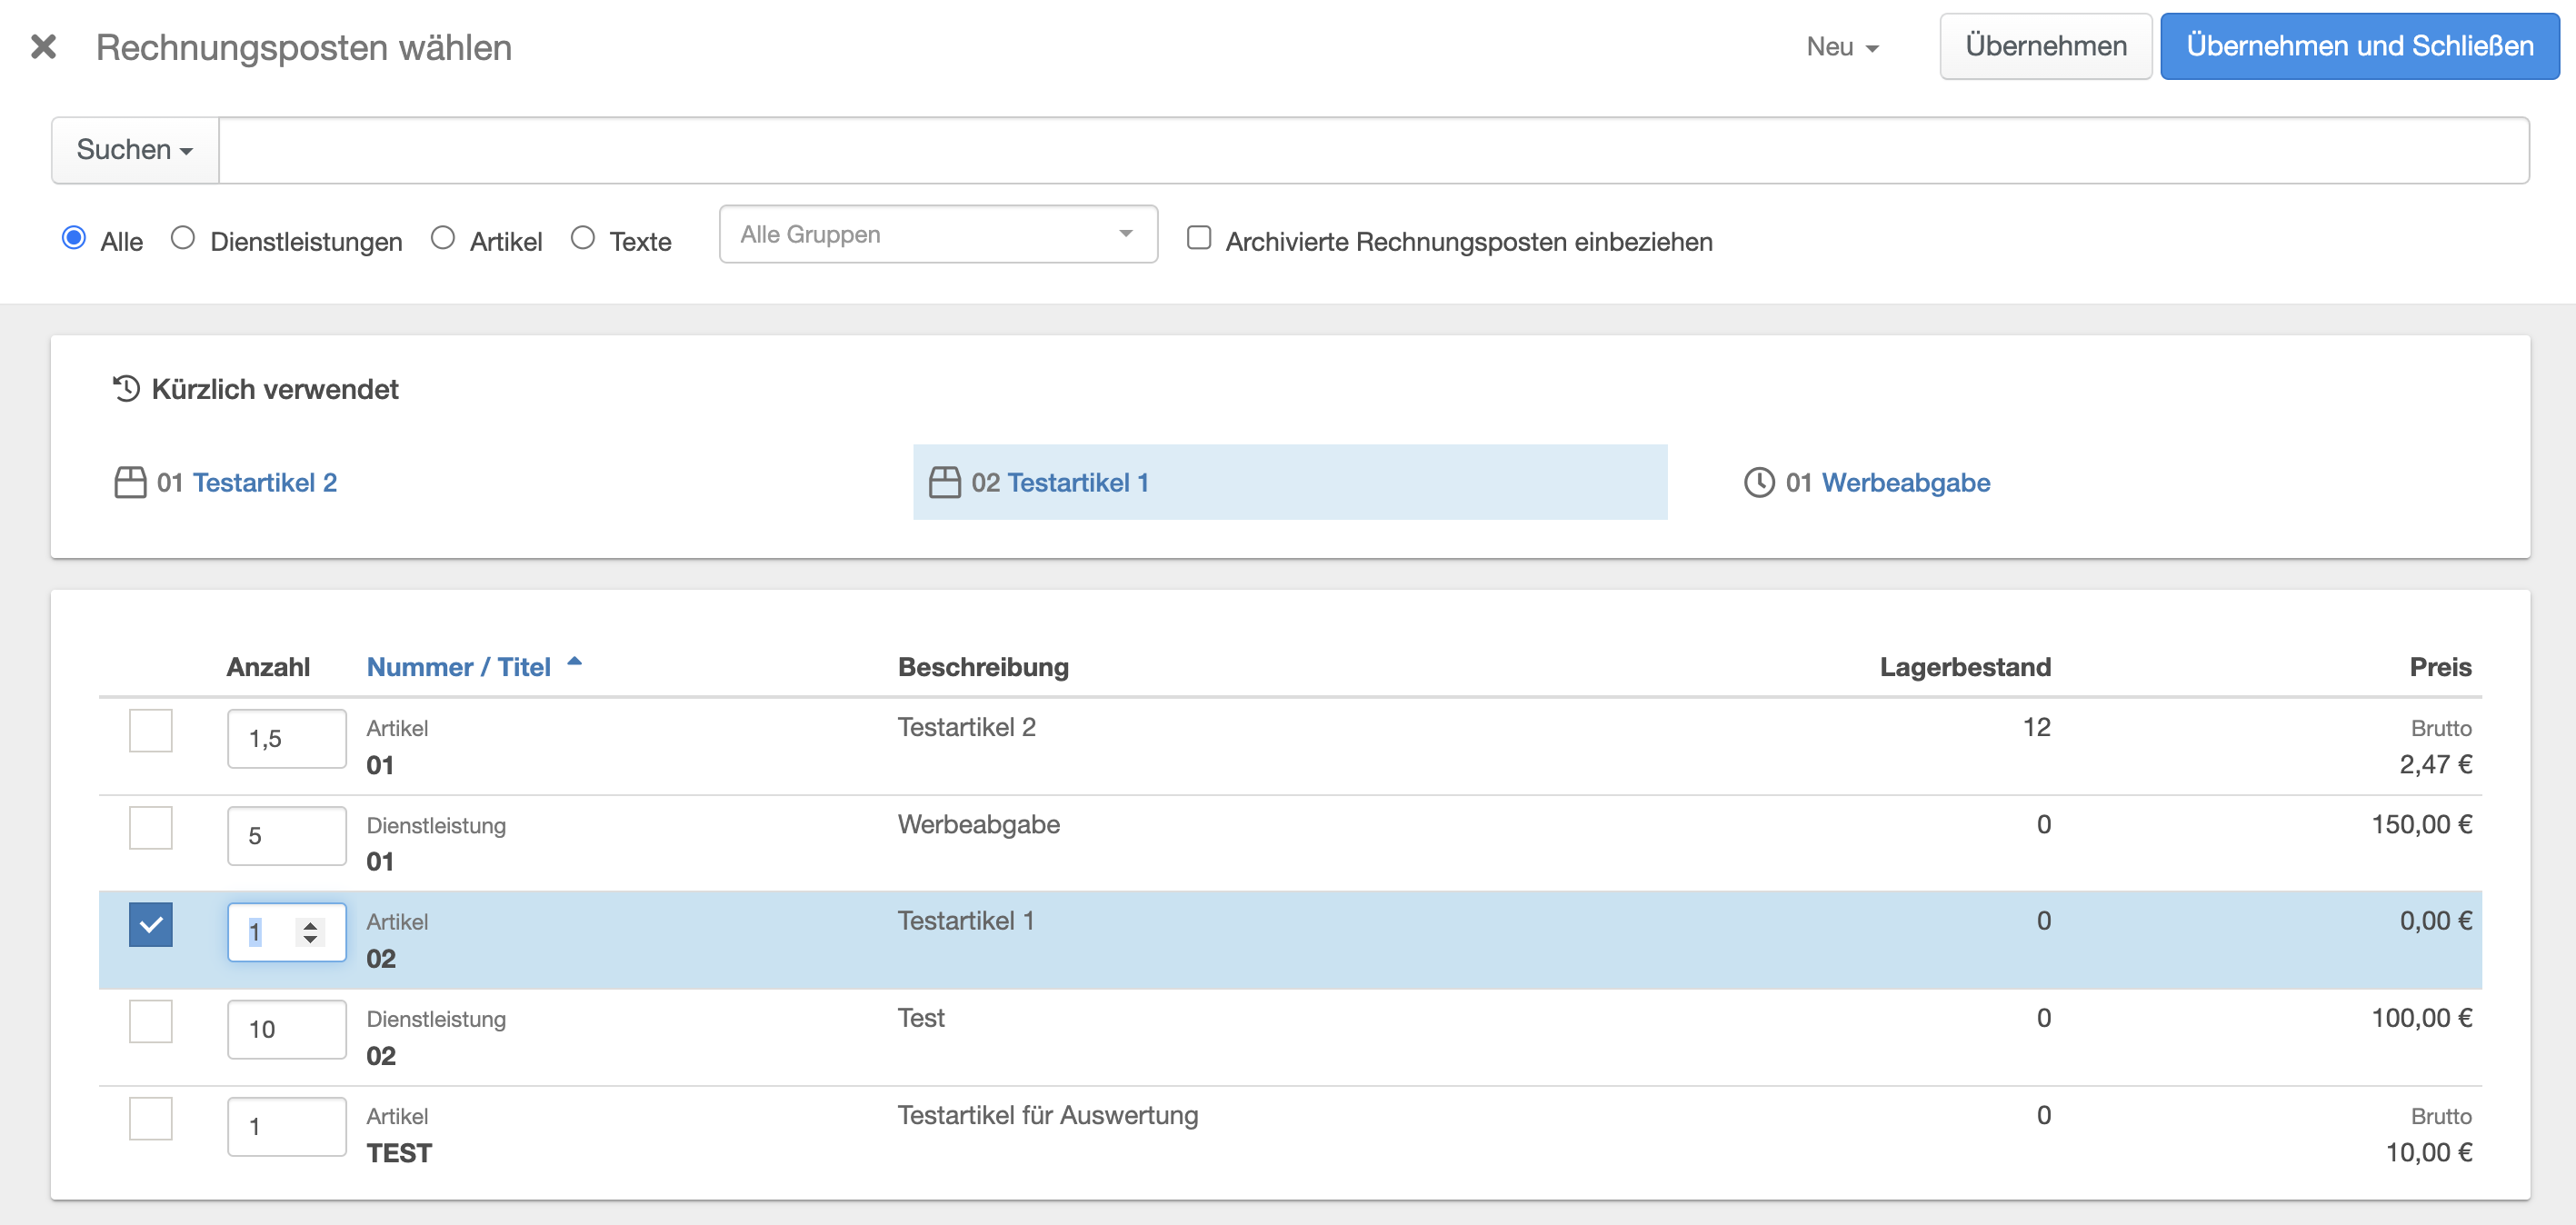Select the Artikel filter radio button
Screen dimensions: 2576x1225
coord(442,238)
